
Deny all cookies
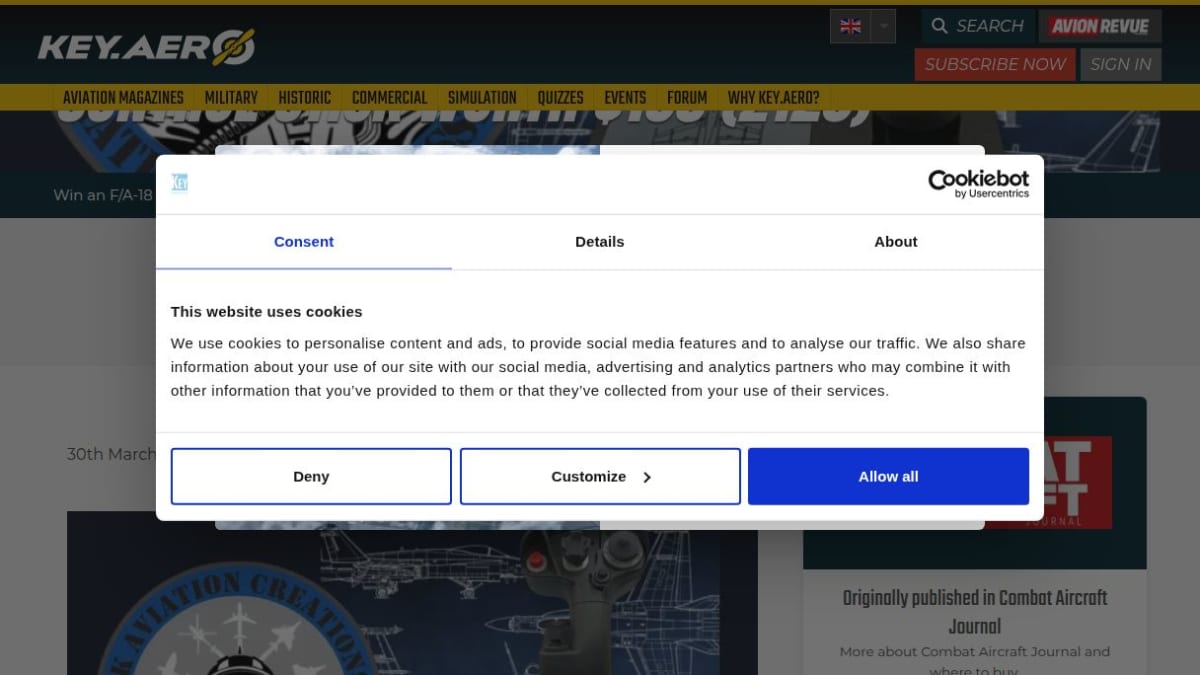point(311,476)
